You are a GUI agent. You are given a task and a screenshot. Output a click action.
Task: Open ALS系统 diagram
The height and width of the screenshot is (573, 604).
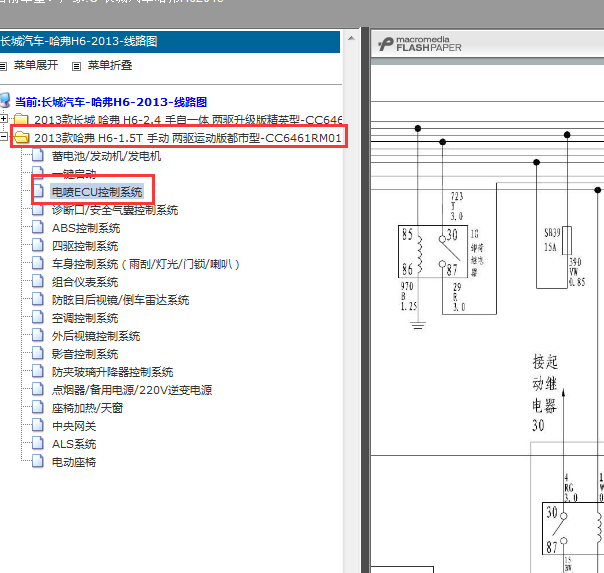coord(74,444)
